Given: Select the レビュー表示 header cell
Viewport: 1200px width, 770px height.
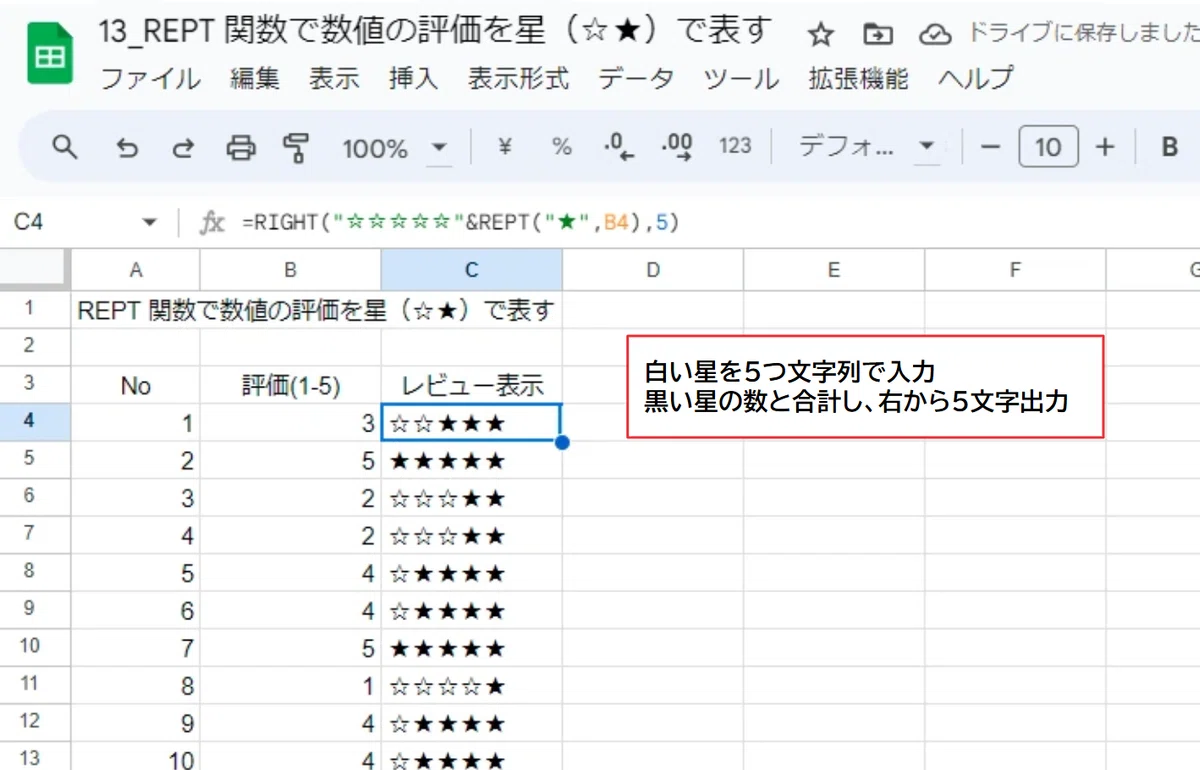Looking at the screenshot, I should click(472, 385).
